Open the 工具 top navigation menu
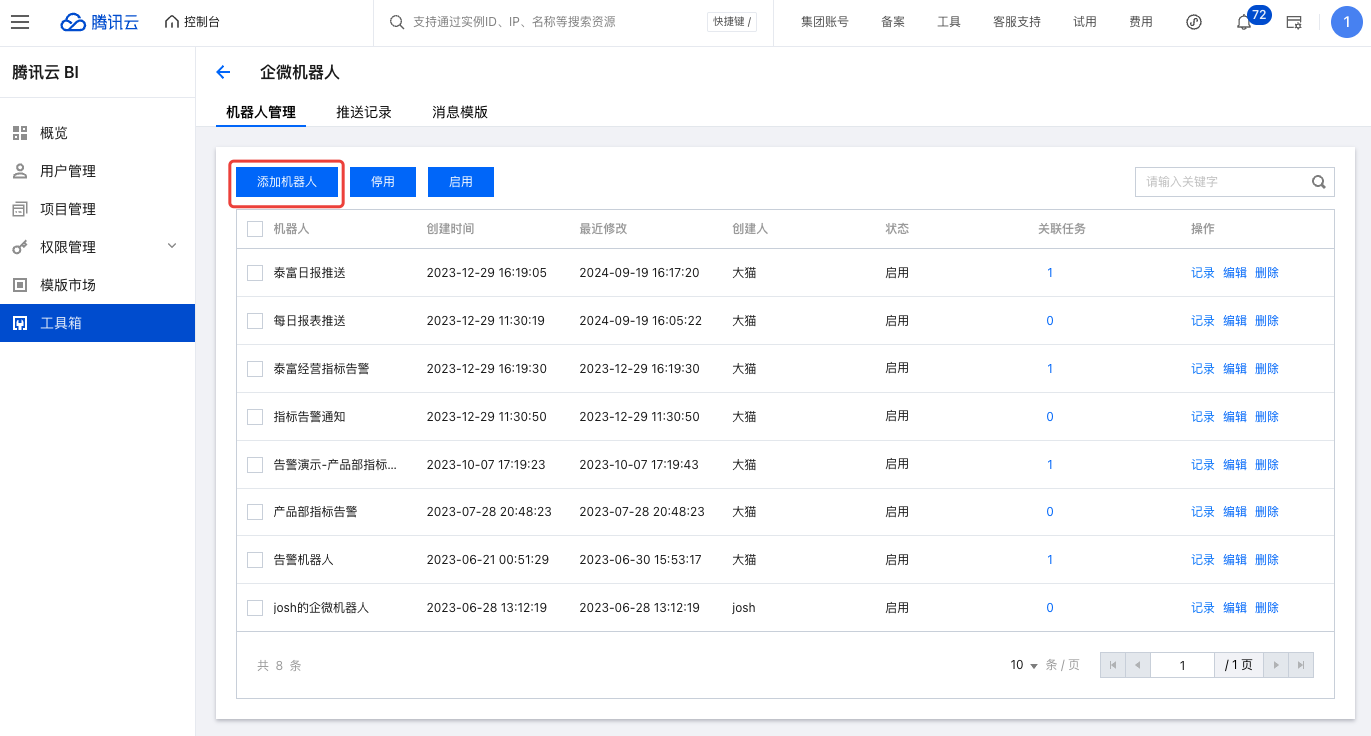 click(x=948, y=22)
